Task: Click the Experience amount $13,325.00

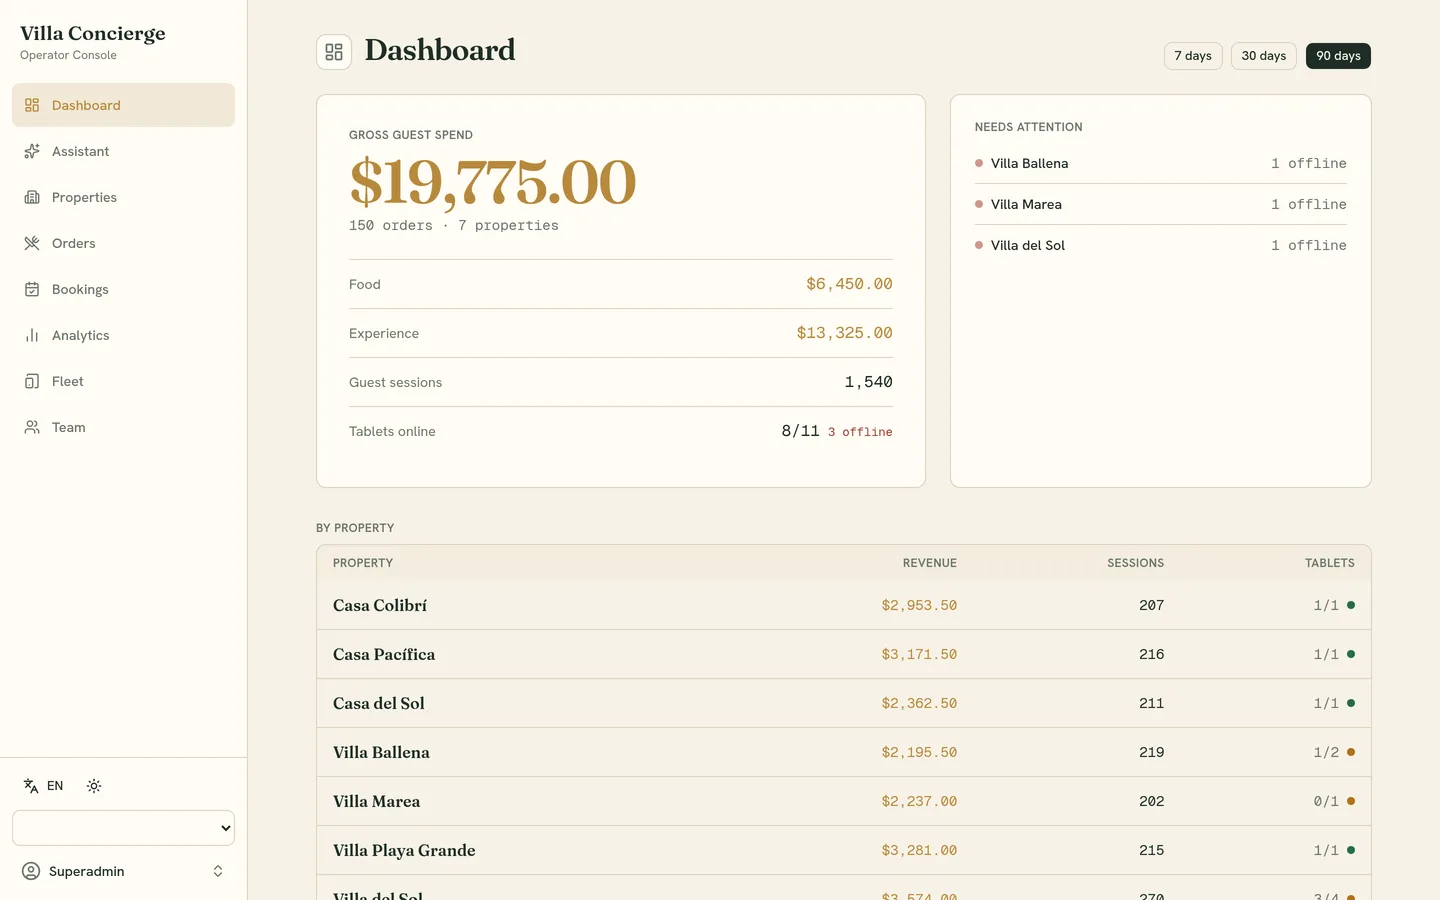Action: tap(844, 333)
